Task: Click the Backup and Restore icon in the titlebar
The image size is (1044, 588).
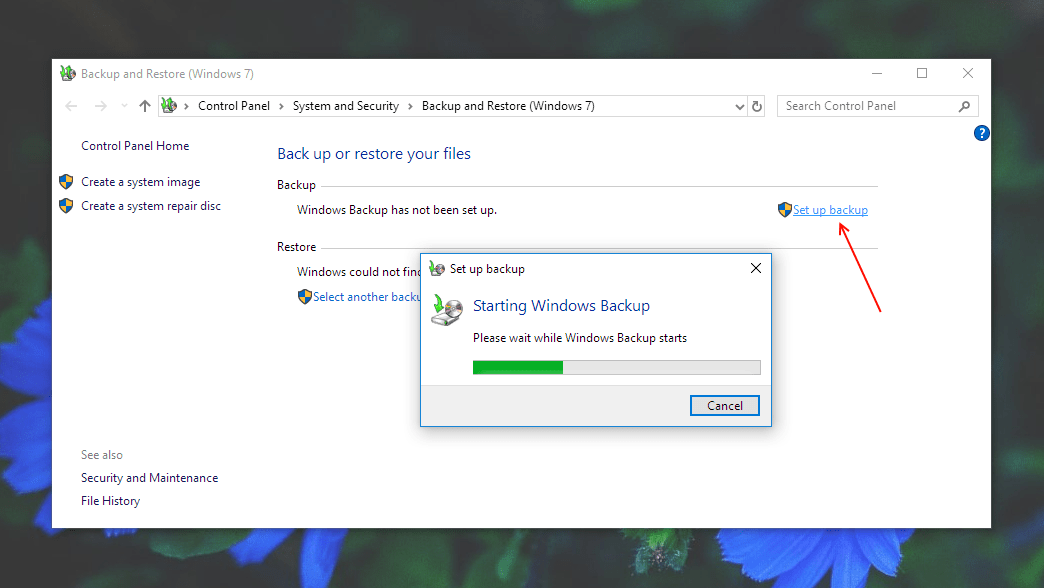Action: 67,72
